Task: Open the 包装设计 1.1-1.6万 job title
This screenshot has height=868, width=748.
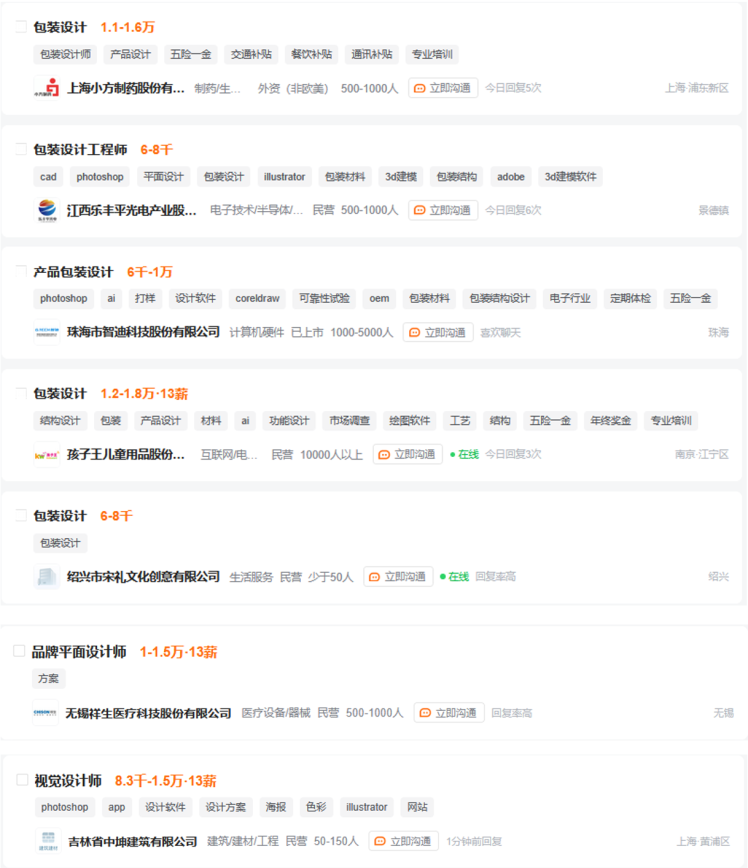Action: tap(60, 27)
